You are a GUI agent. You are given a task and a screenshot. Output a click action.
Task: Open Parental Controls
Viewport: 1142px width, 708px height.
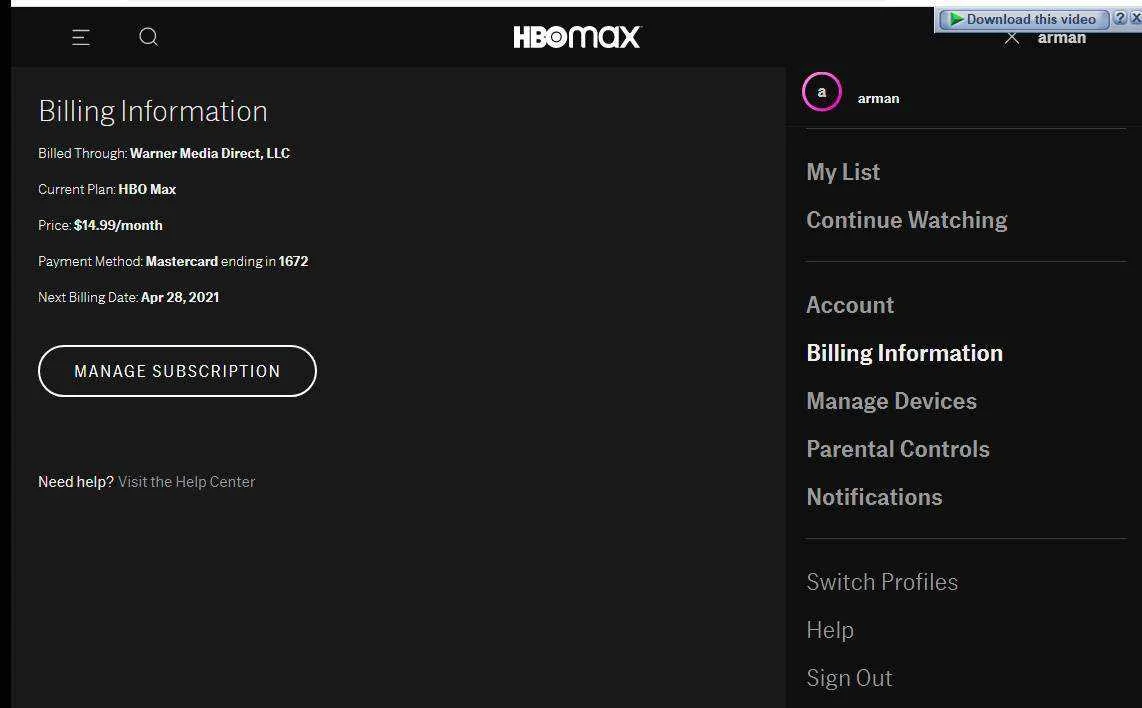pyautogui.click(x=898, y=449)
